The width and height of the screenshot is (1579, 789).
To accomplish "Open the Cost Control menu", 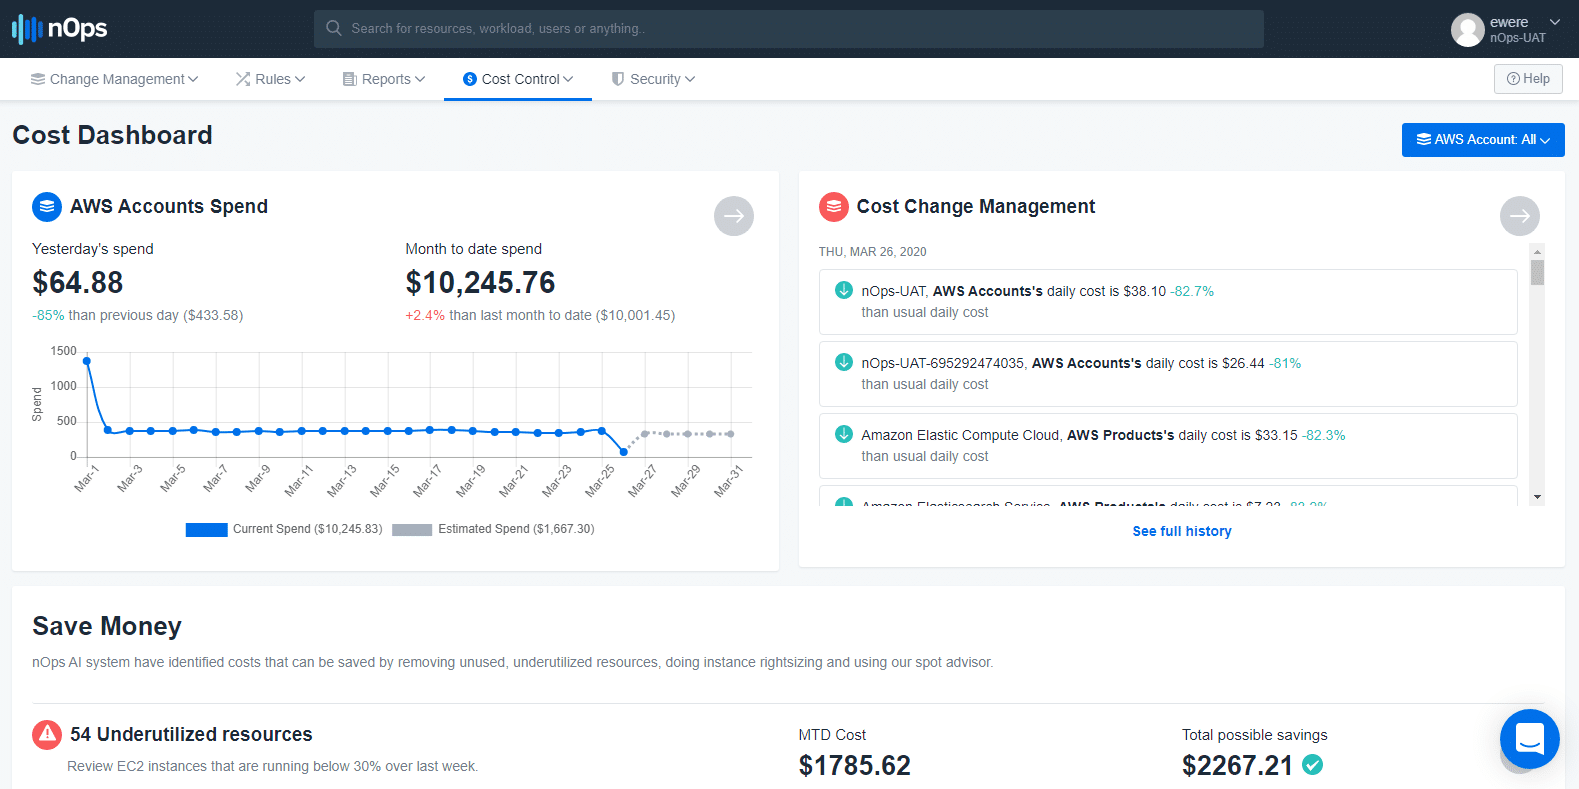I will pos(518,79).
